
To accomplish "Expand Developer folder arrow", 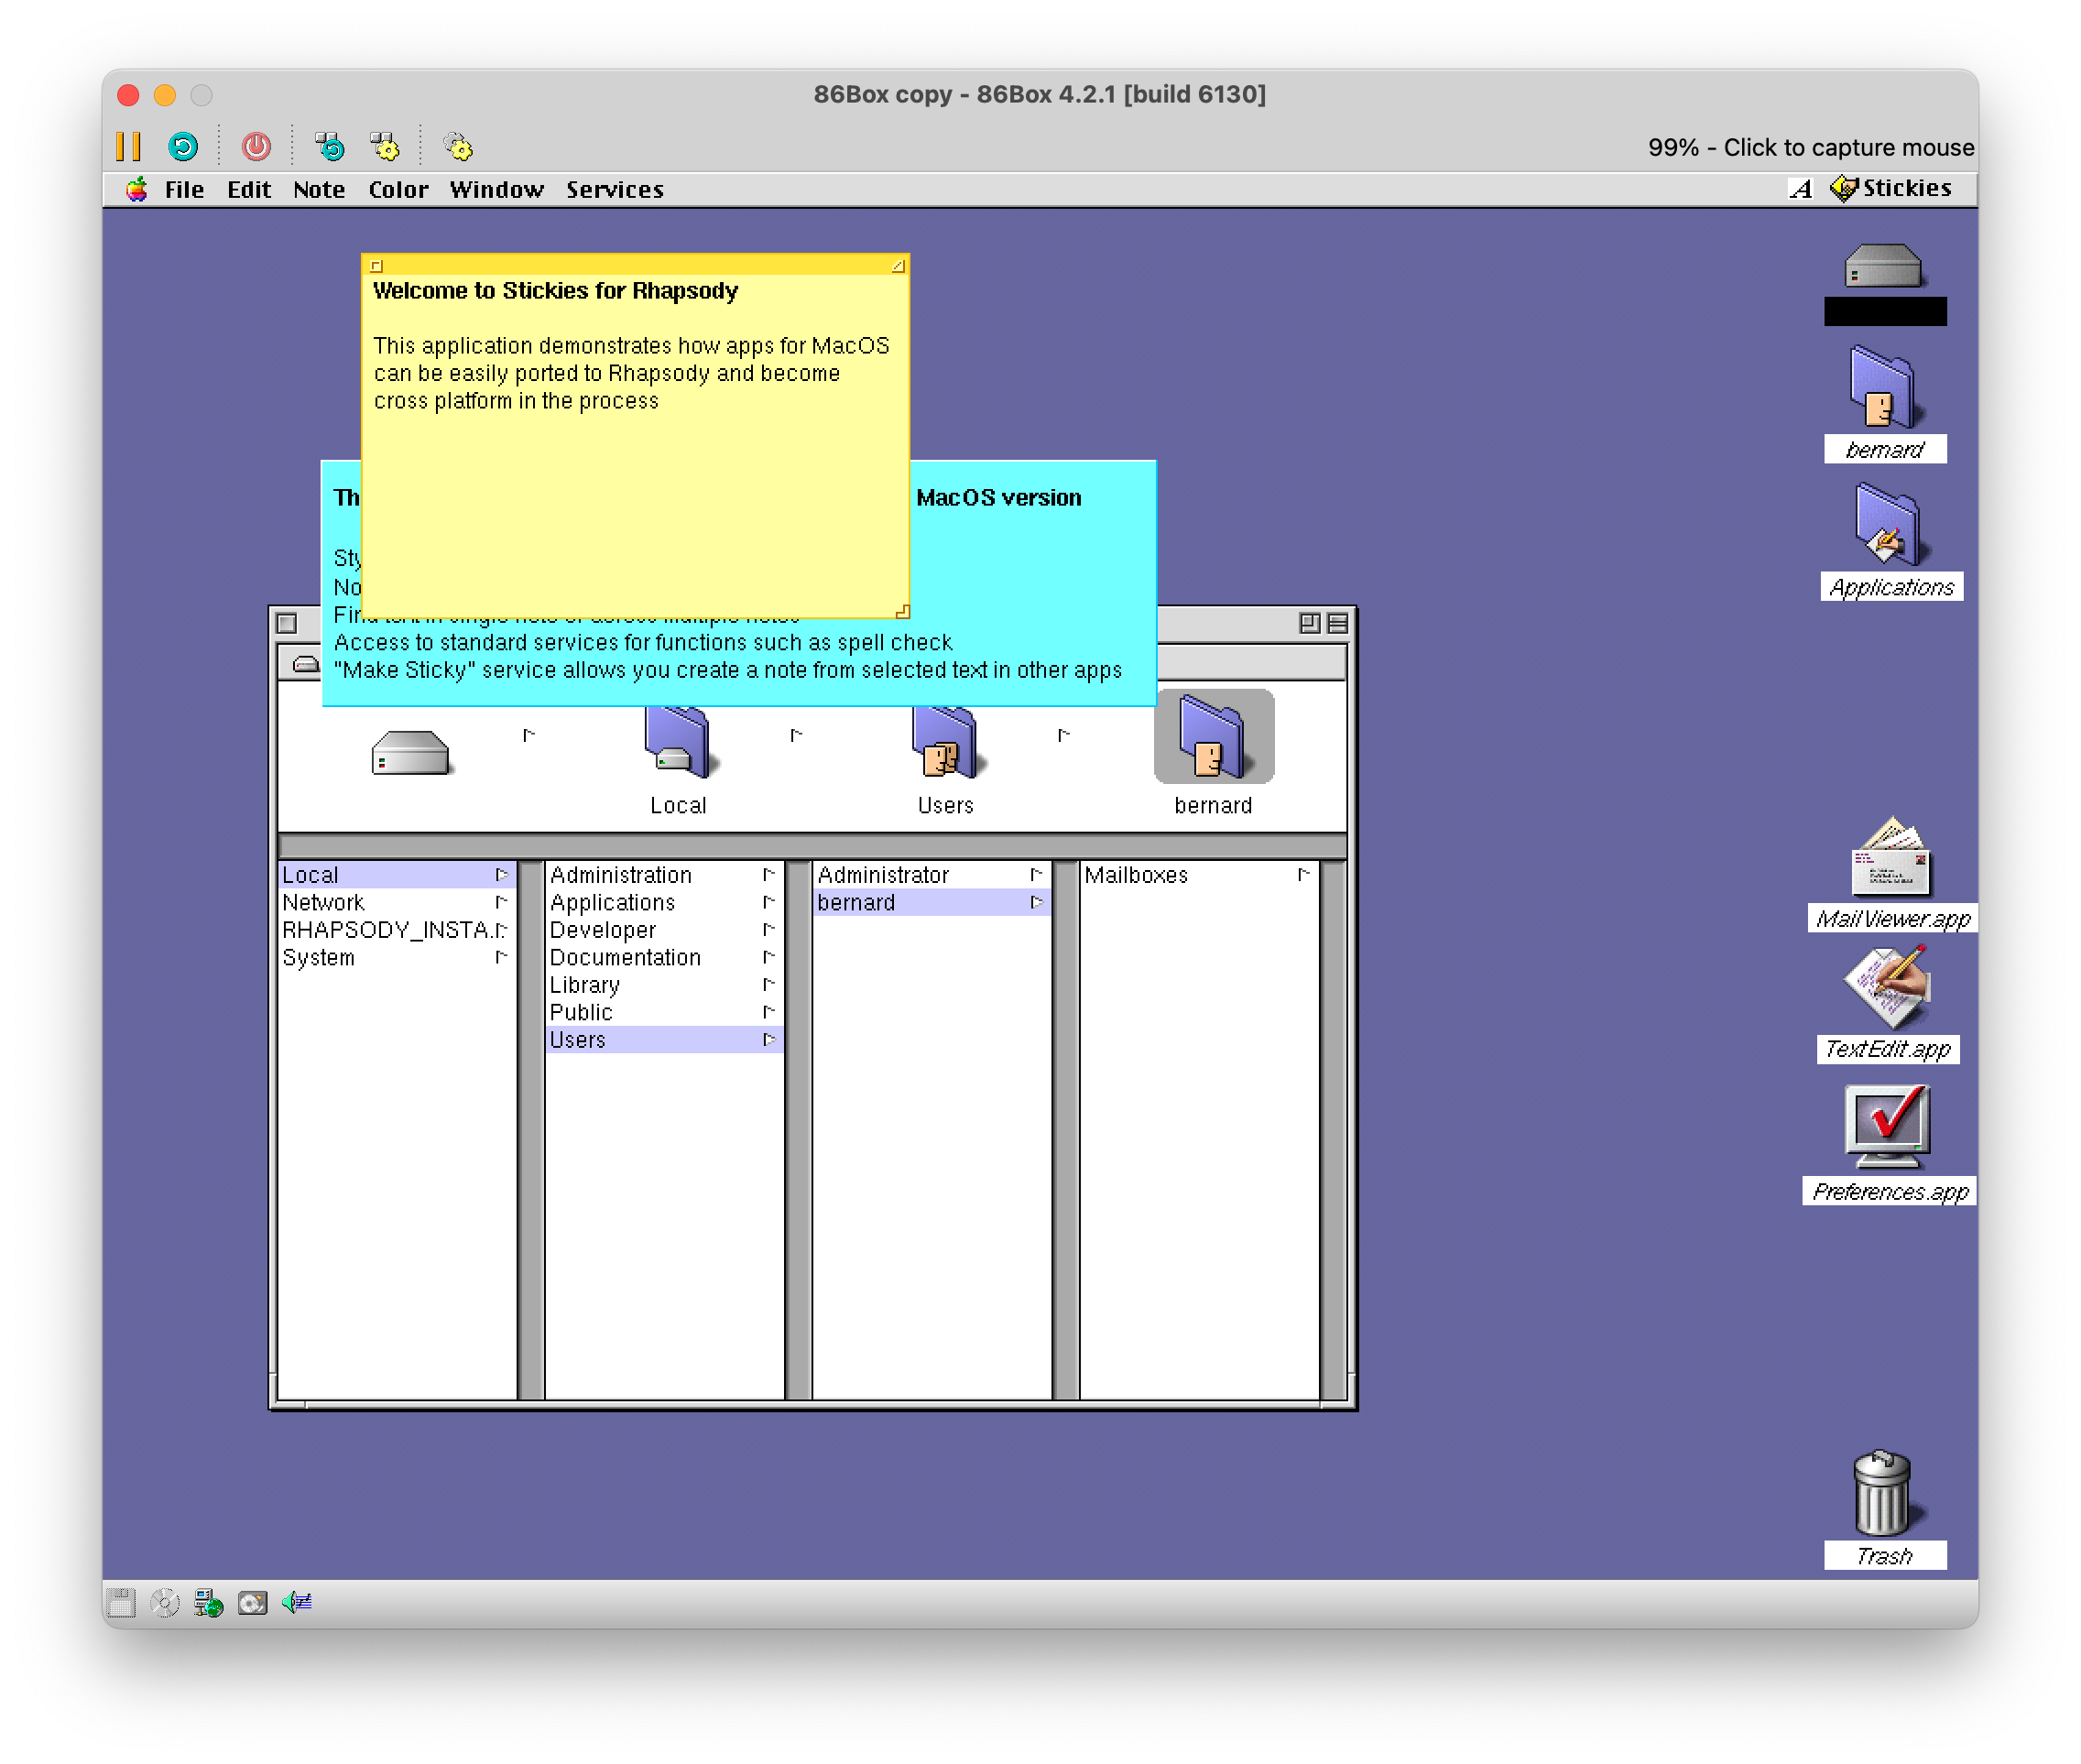I will [769, 930].
